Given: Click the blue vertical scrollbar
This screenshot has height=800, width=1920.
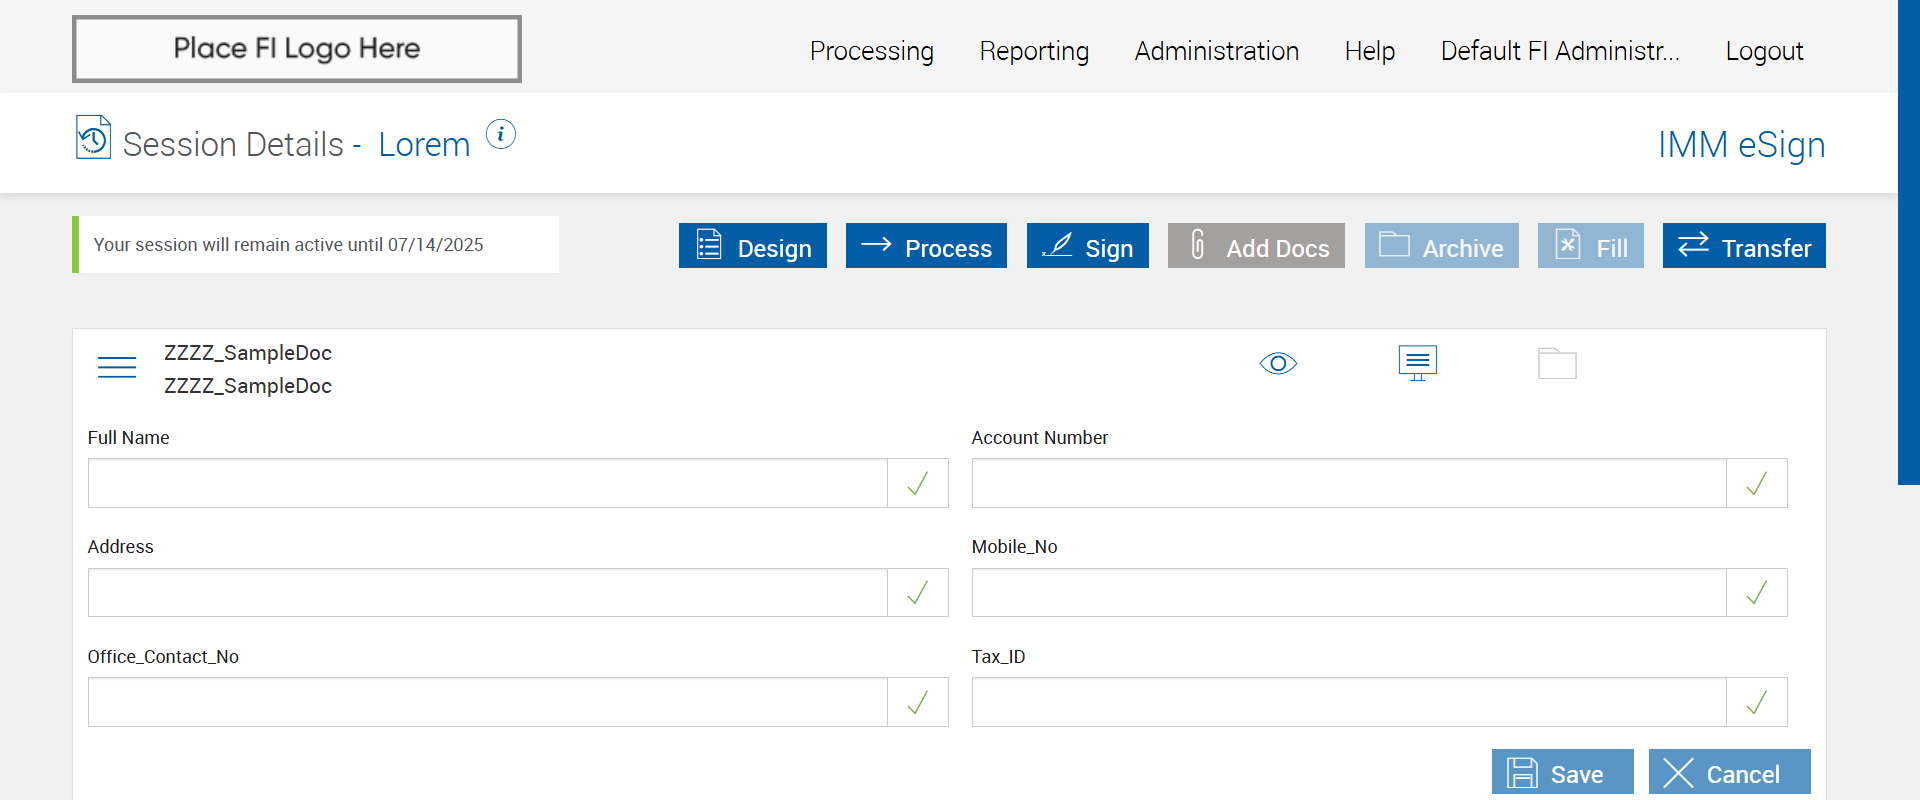Looking at the screenshot, I should [1908, 240].
